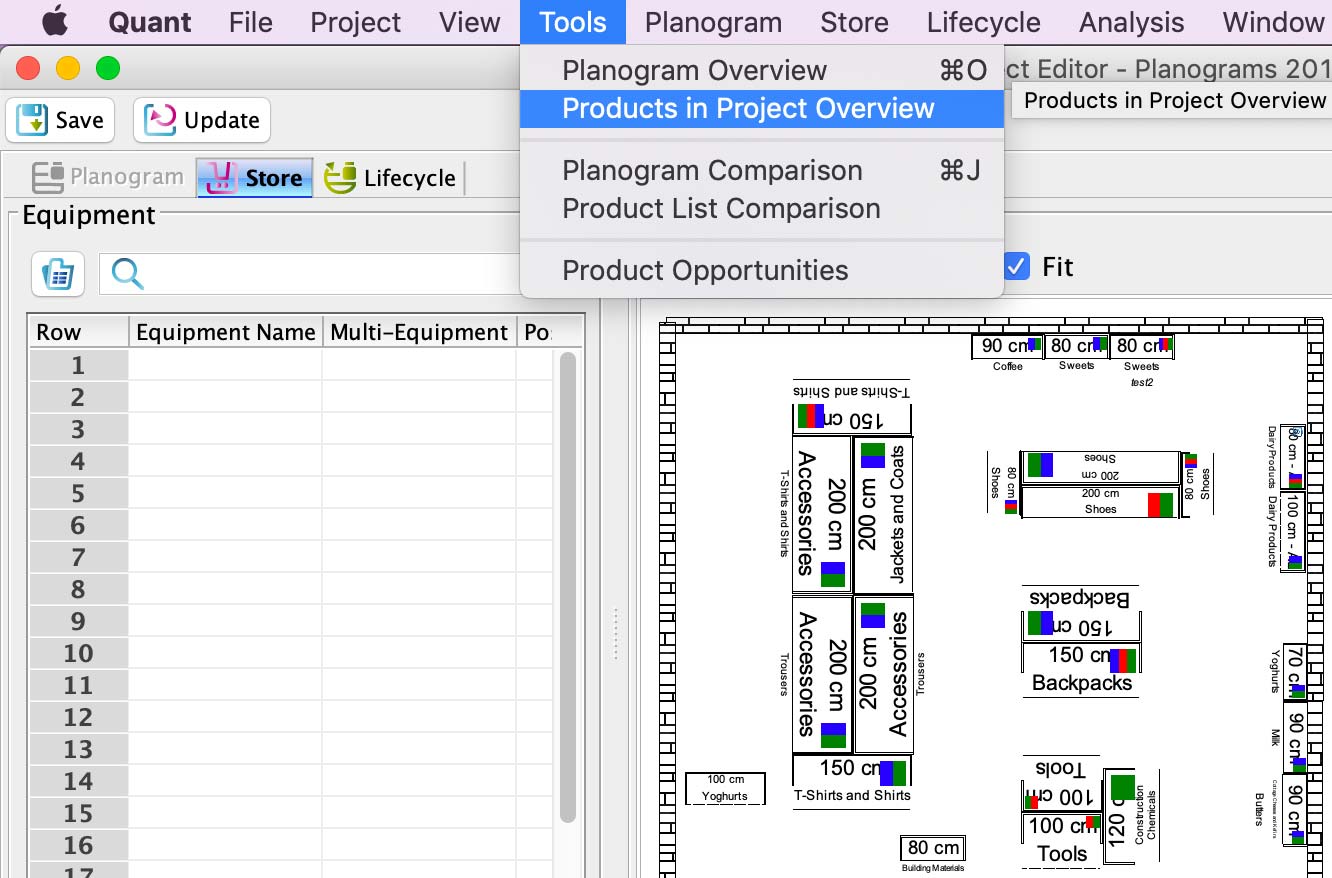Click the magnifier search icon
The width and height of the screenshot is (1332, 878).
[x=128, y=273]
